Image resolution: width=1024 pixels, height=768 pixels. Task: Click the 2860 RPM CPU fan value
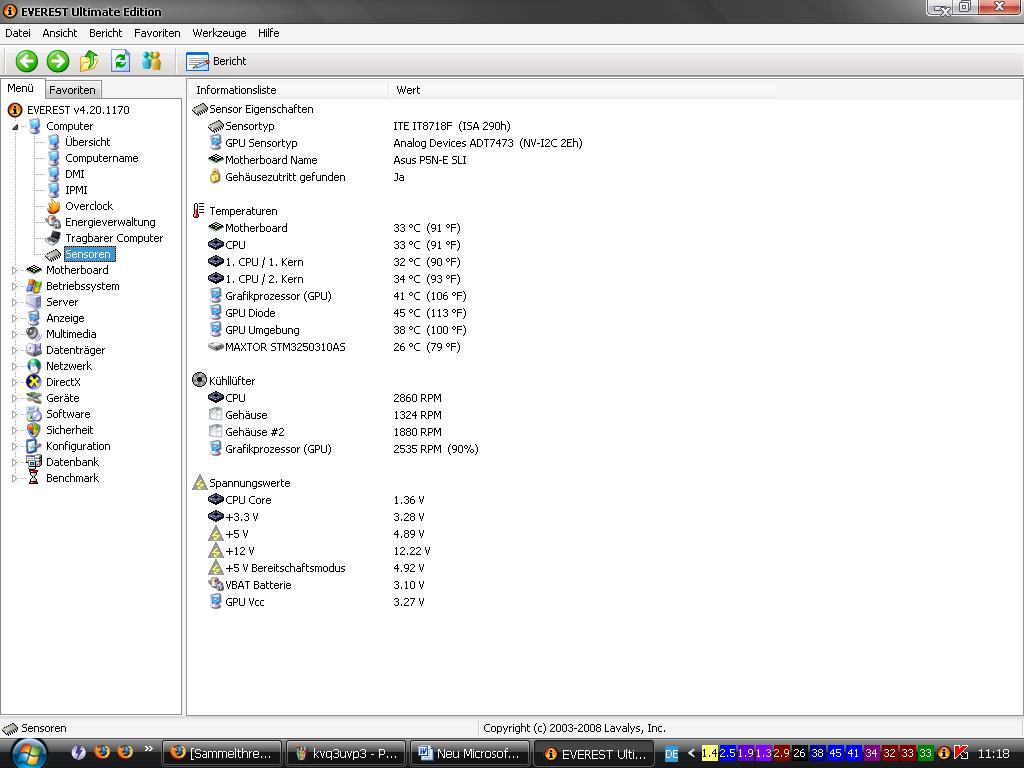pyautogui.click(x=417, y=398)
